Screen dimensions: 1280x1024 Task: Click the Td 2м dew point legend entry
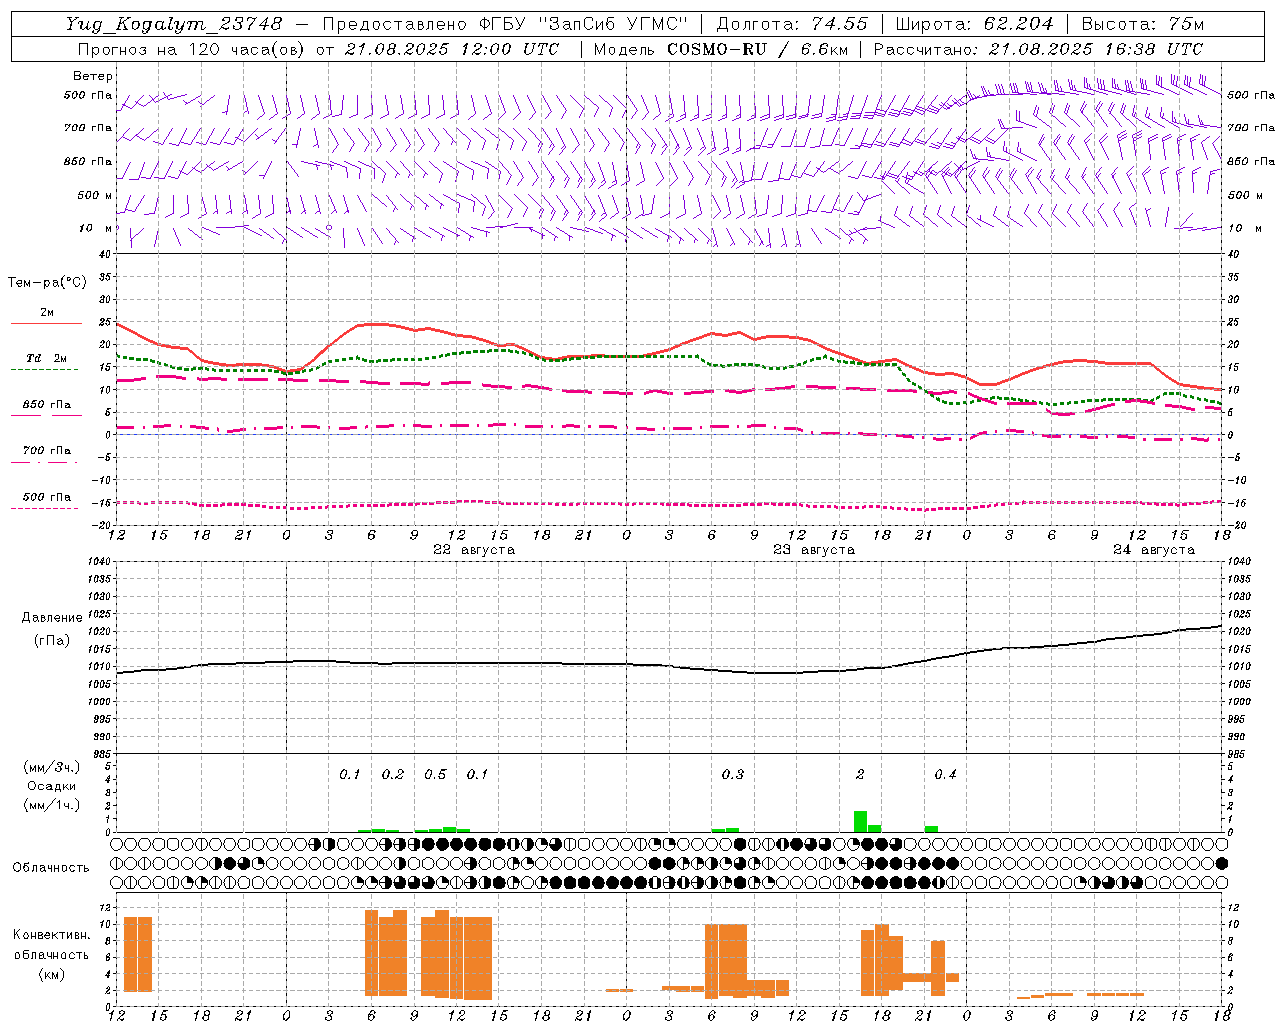47,358
